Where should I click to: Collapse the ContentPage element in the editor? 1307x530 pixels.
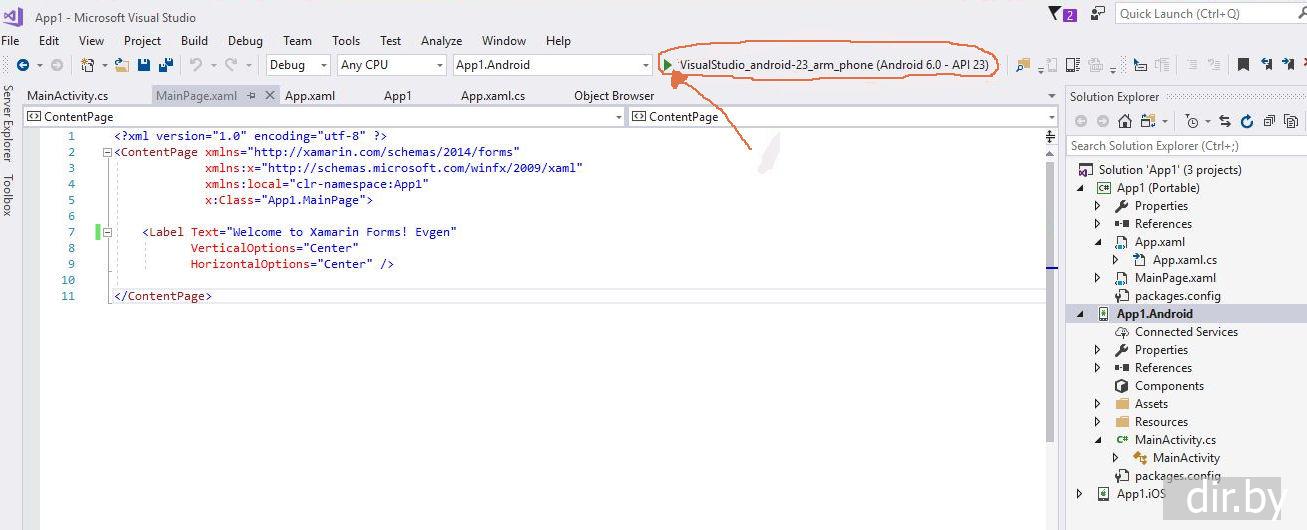pyautogui.click(x=107, y=152)
